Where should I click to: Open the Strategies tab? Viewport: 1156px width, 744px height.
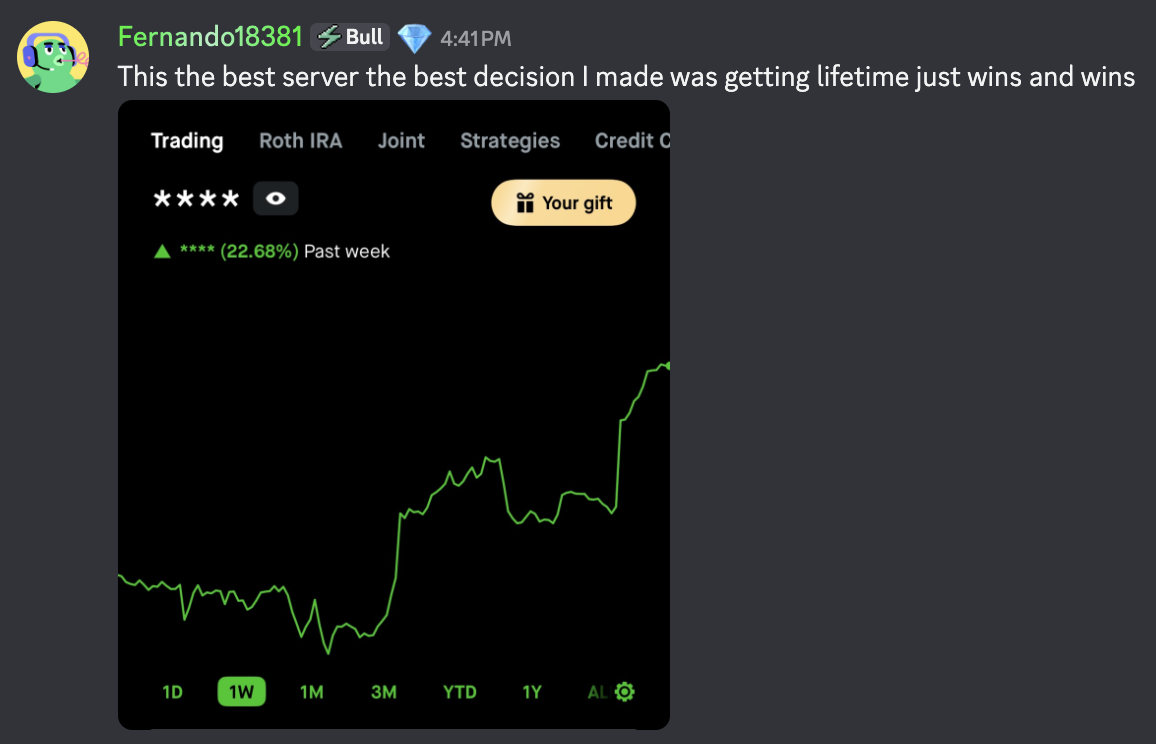click(510, 141)
